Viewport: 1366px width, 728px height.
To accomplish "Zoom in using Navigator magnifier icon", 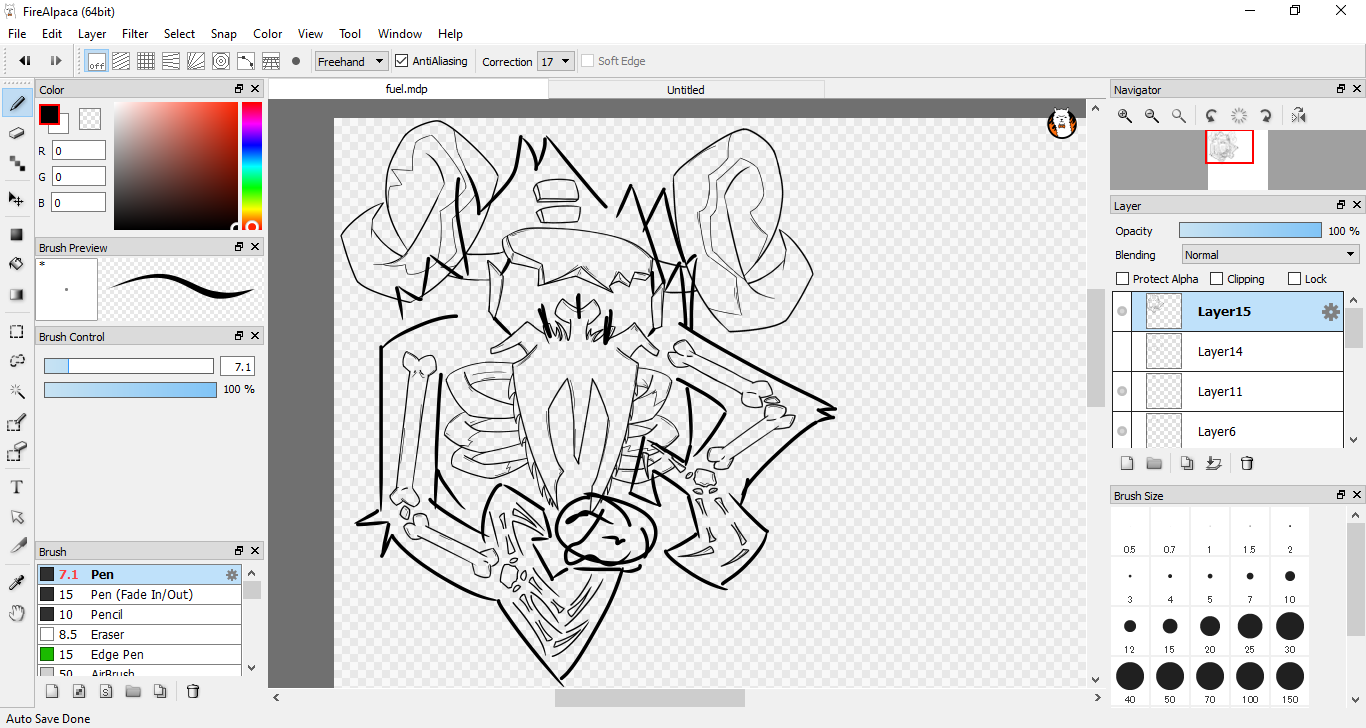I will coord(1125,116).
